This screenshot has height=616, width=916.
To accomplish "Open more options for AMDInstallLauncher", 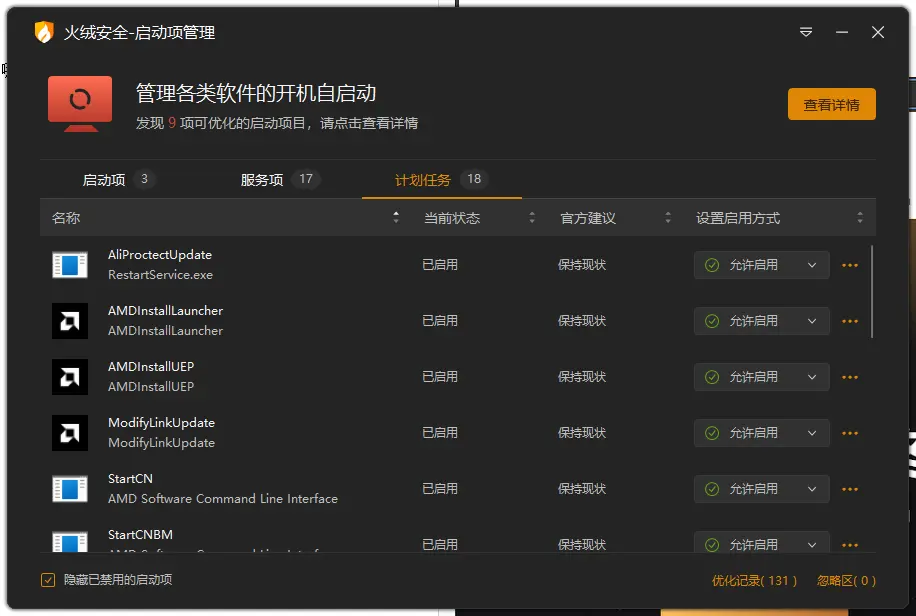I will [x=850, y=321].
